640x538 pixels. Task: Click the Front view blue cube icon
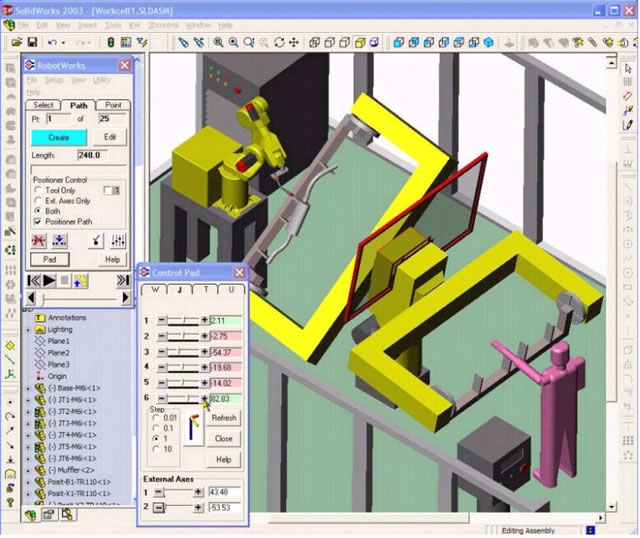click(x=398, y=42)
